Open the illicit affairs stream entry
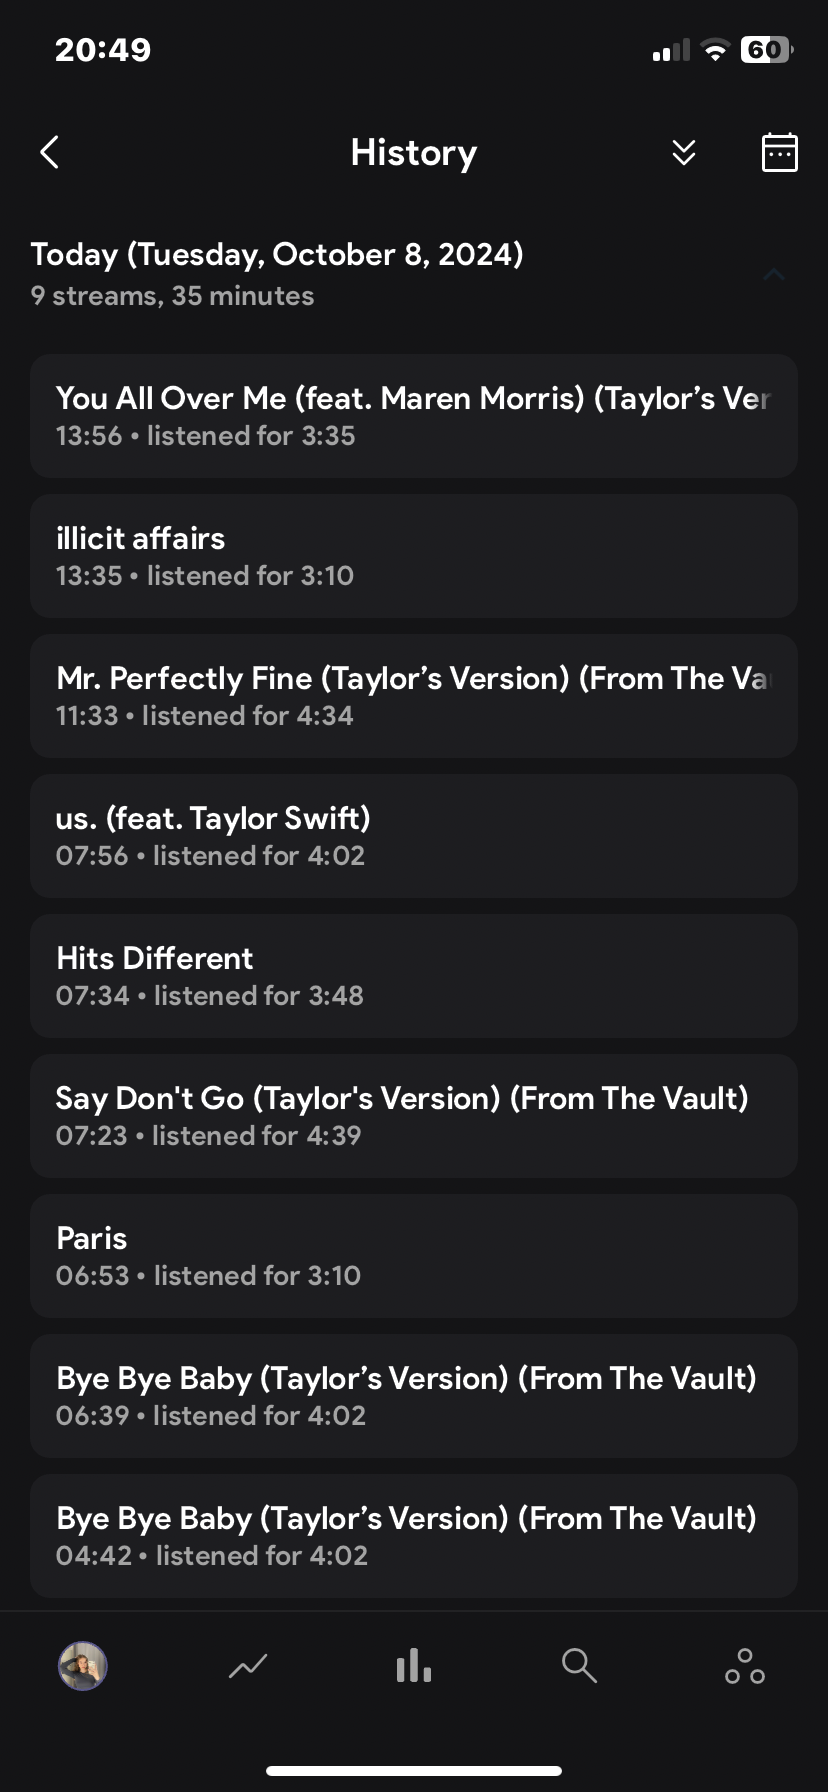 414,556
